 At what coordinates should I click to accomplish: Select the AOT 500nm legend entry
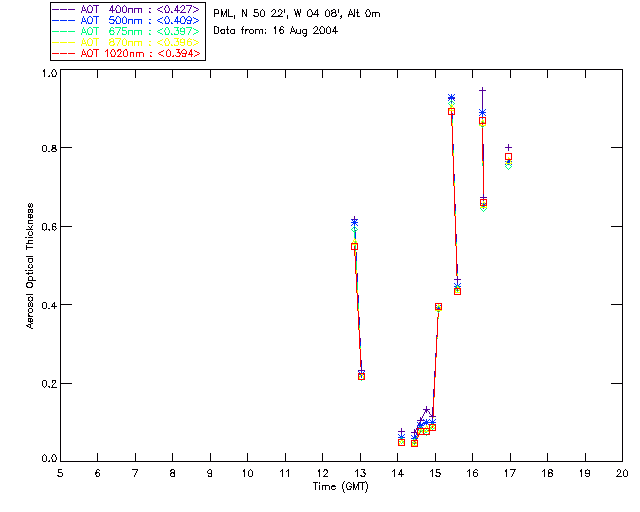tap(126, 20)
